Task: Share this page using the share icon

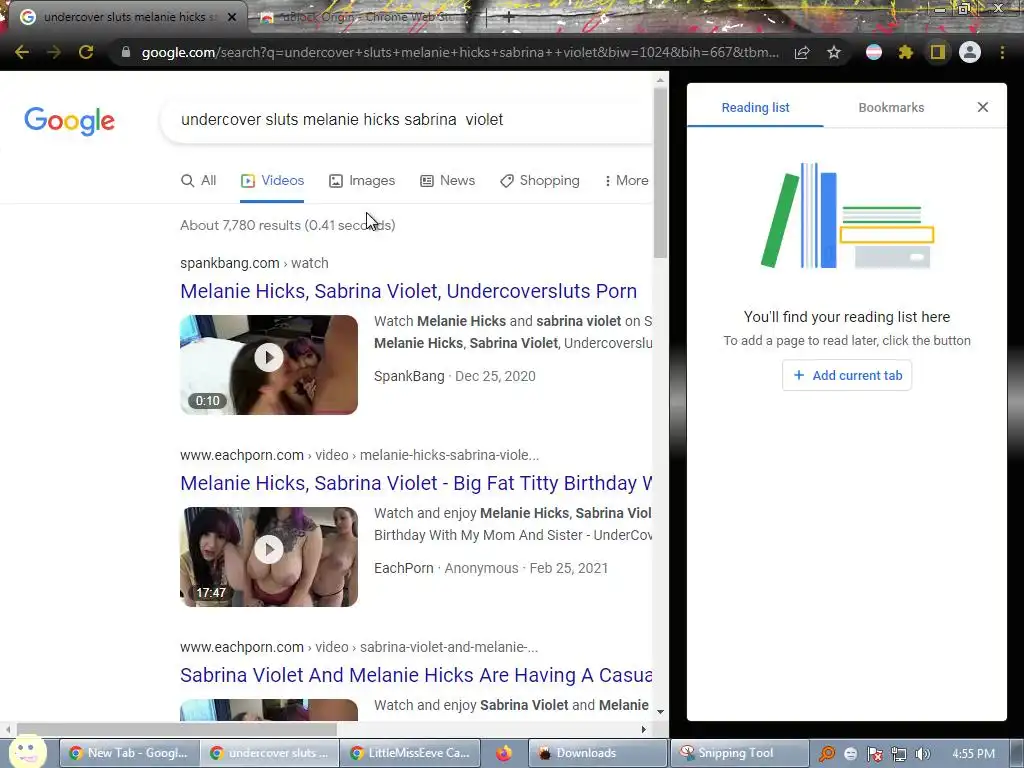Action: coord(802,52)
